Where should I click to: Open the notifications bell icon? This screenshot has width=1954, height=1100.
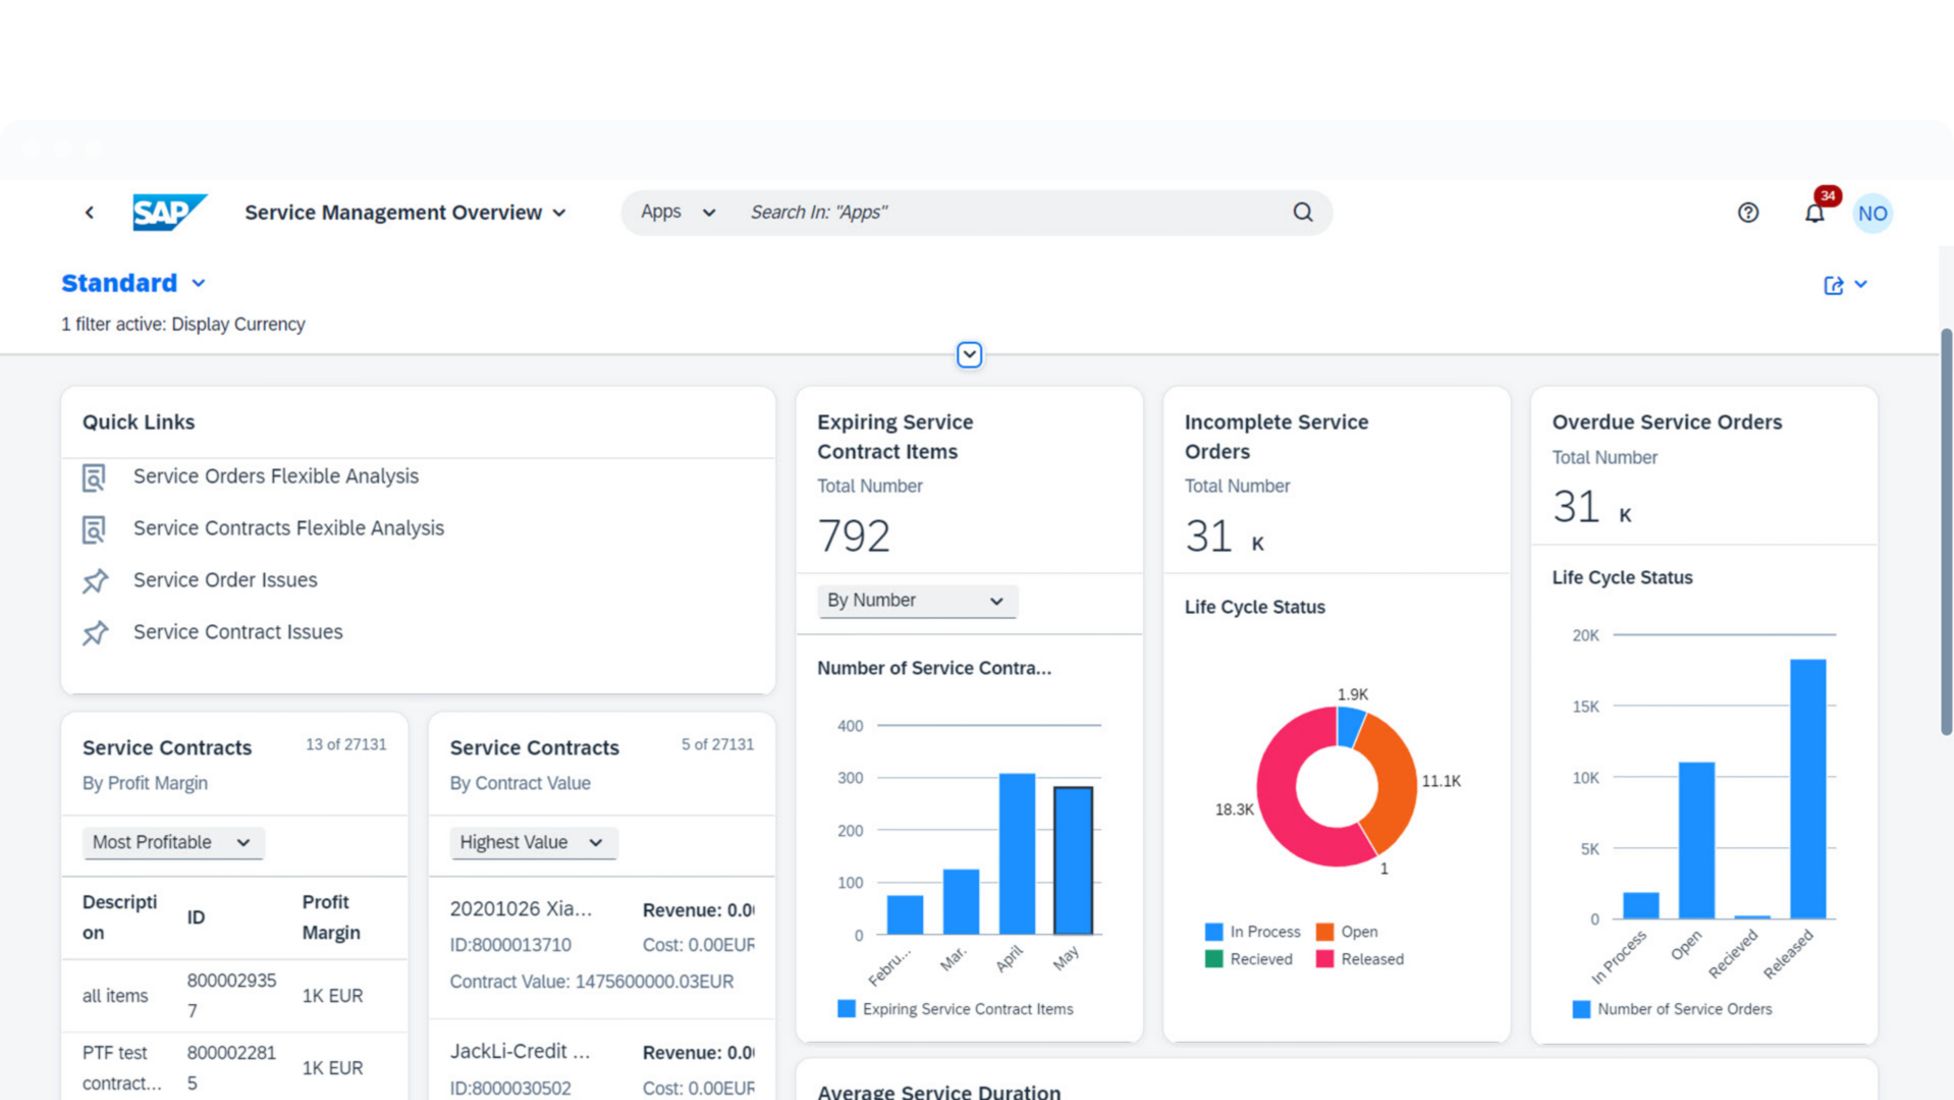pyautogui.click(x=1814, y=213)
